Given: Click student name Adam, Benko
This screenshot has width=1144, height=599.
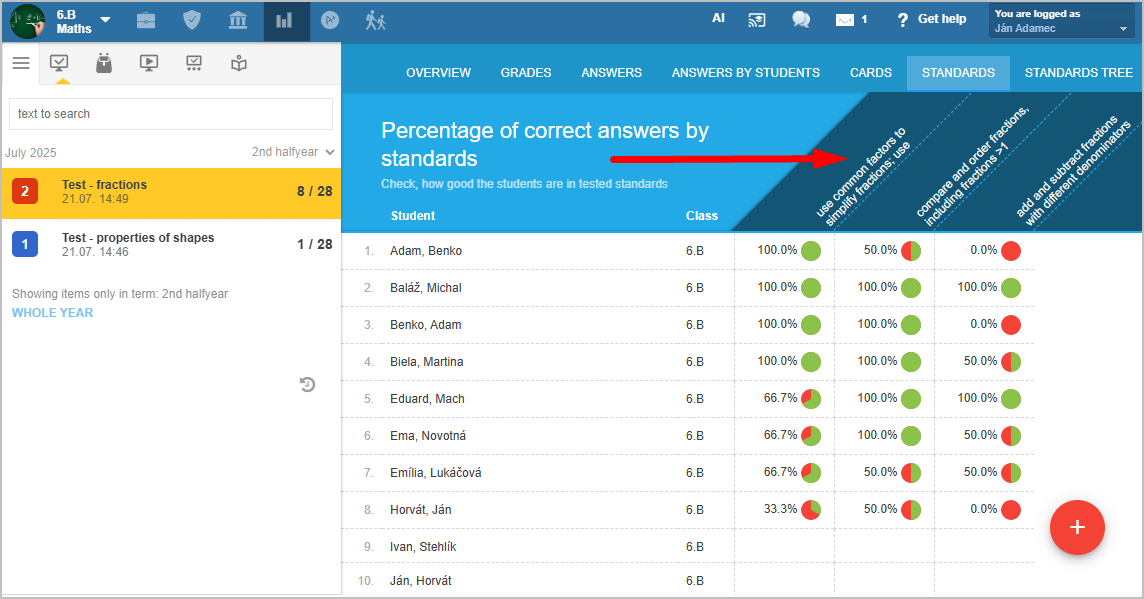Looking at the screenshot, I should pos(426,251).
